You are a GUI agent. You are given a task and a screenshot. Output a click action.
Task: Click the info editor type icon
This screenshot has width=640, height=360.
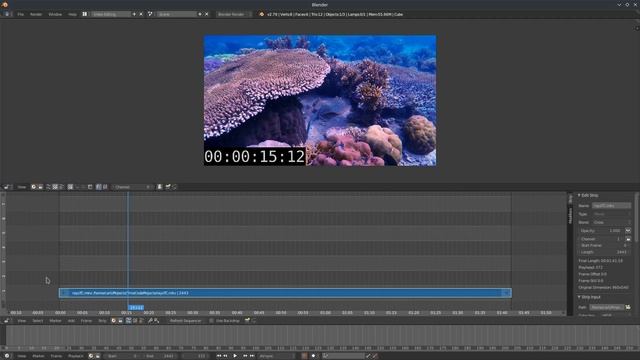pos(7,14)
